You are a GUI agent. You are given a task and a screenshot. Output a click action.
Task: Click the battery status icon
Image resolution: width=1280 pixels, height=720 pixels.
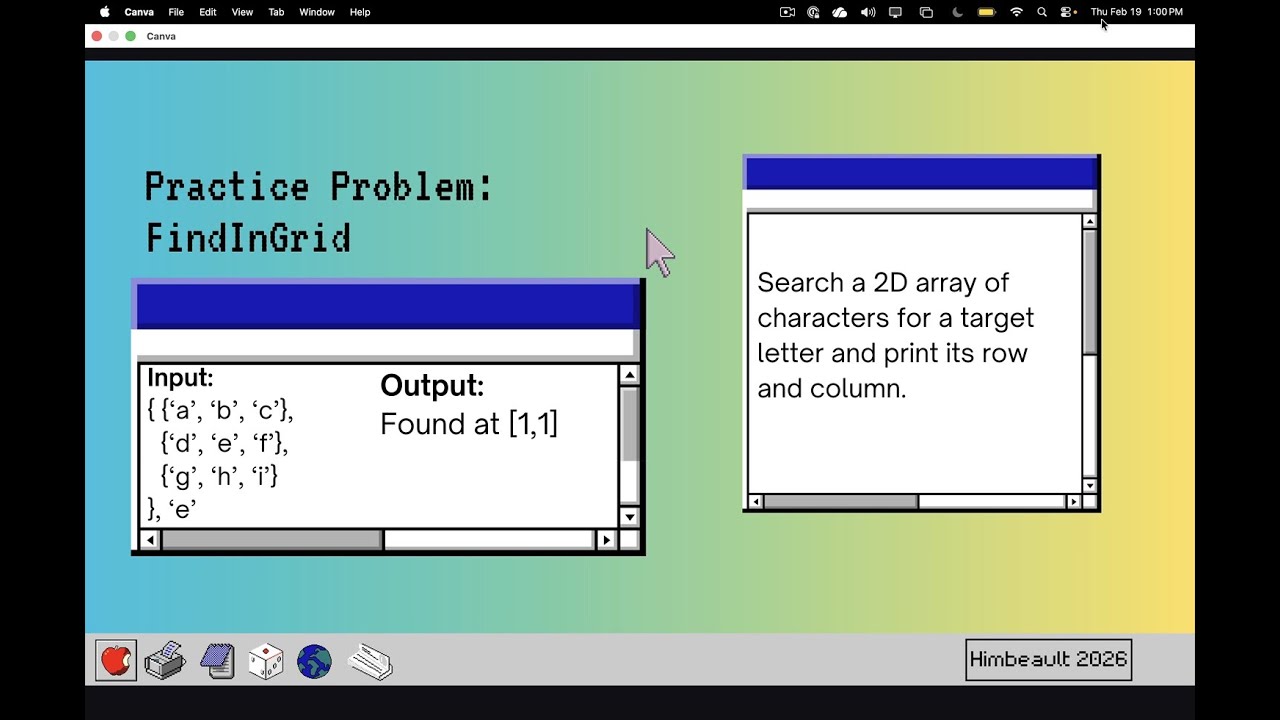click(987, 12)
